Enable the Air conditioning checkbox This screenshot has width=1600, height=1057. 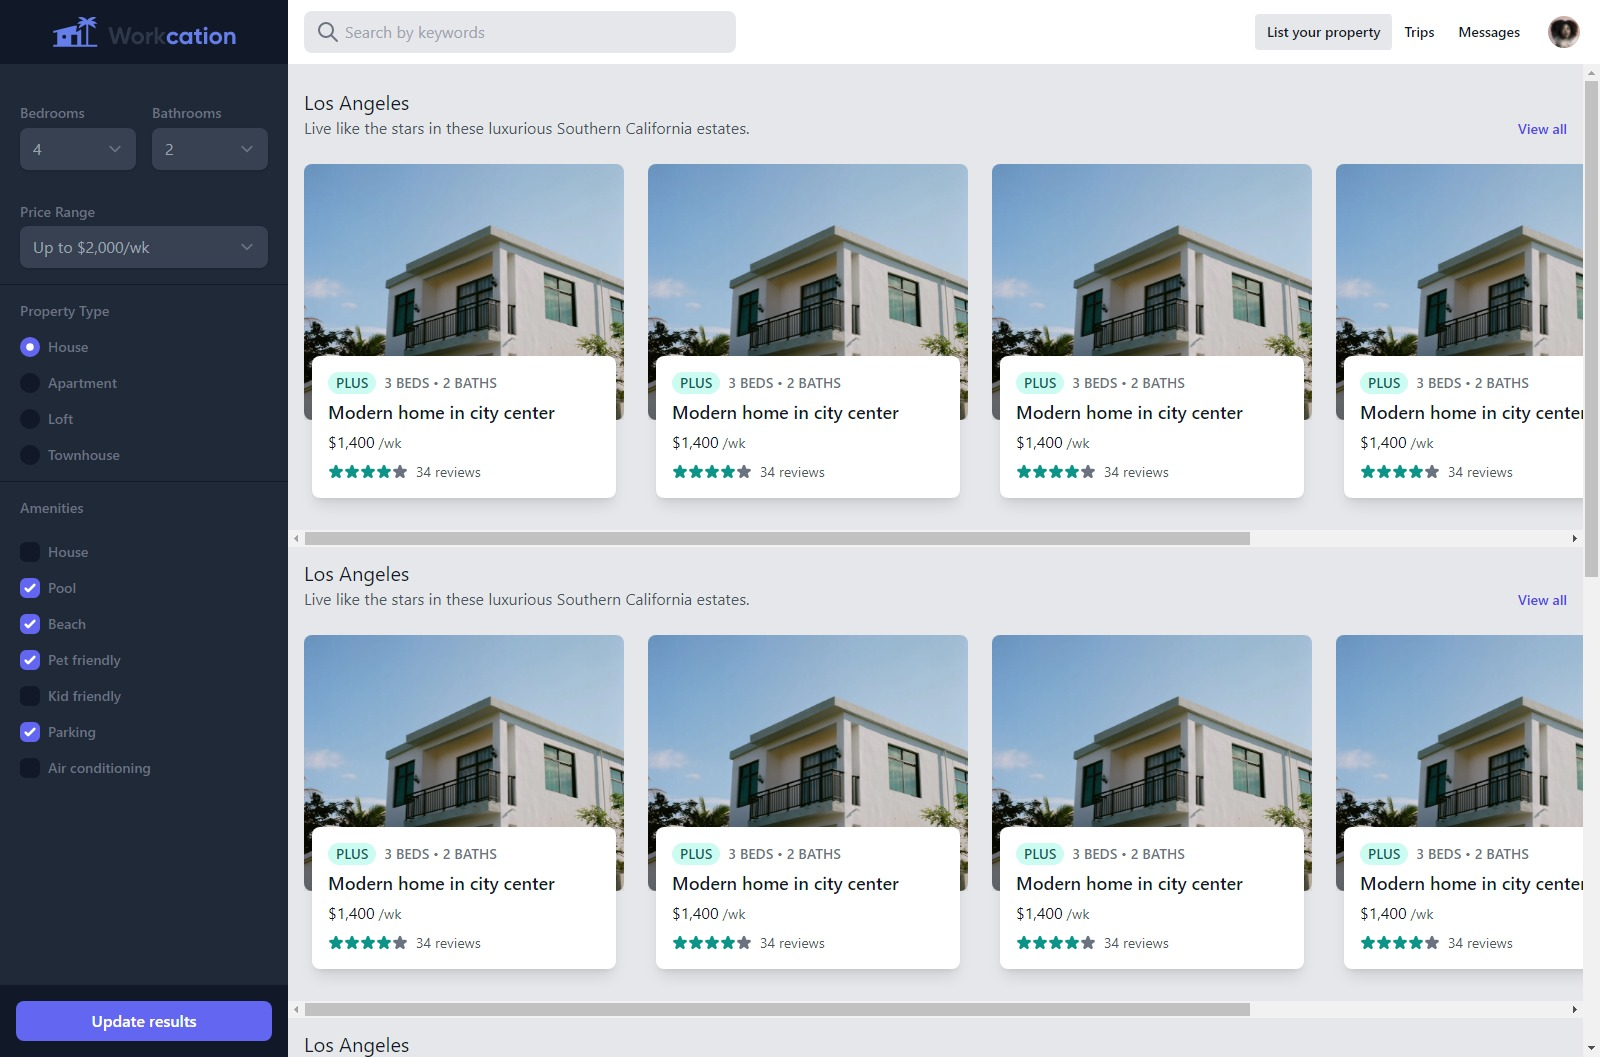(30, 768)
